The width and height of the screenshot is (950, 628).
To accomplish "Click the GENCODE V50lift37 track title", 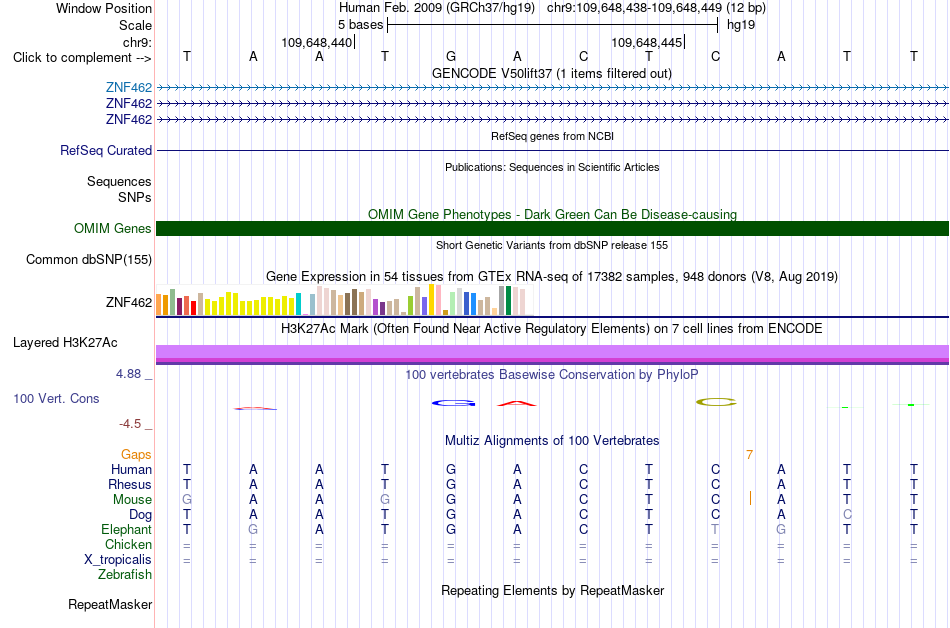I will pyautogui.click(x=551, y=73).
